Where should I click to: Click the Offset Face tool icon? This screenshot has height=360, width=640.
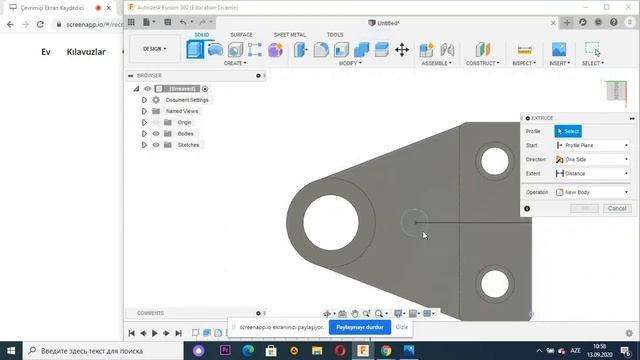tap(381, 50)
